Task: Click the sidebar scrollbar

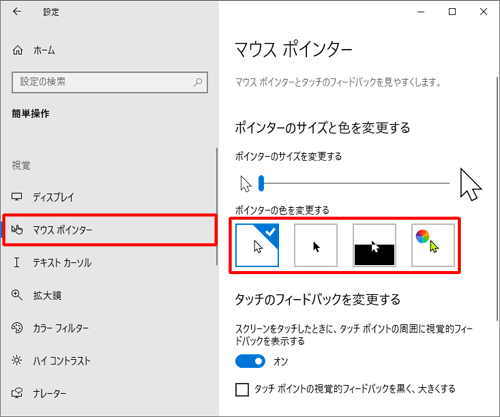Action: (x=217, y=207)
